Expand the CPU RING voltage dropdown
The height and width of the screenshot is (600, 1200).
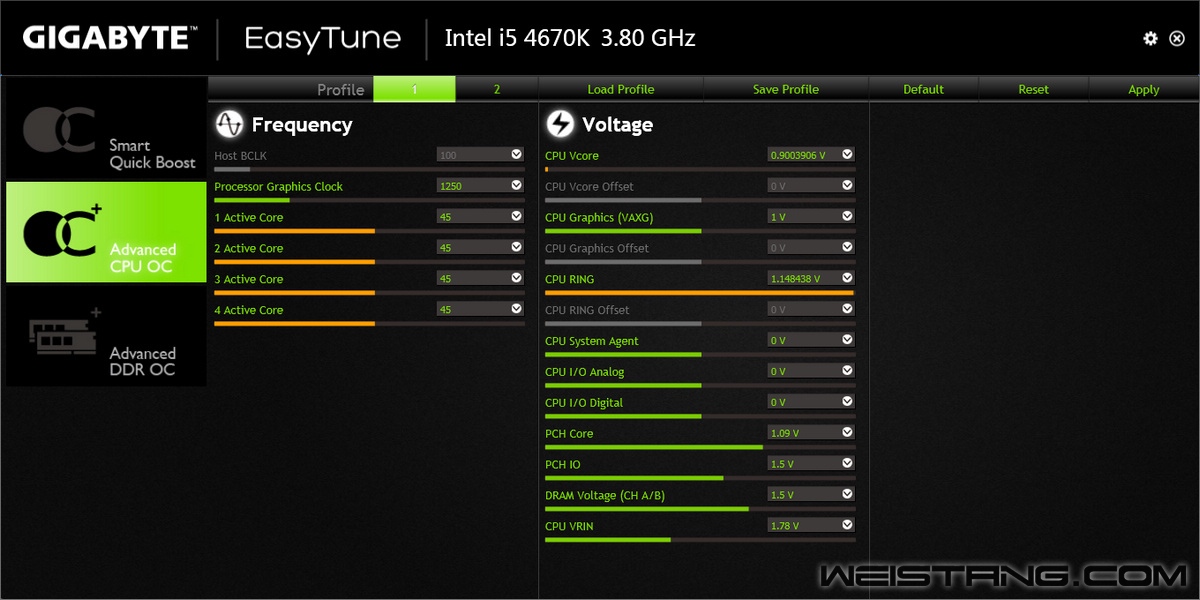(847, 279)
